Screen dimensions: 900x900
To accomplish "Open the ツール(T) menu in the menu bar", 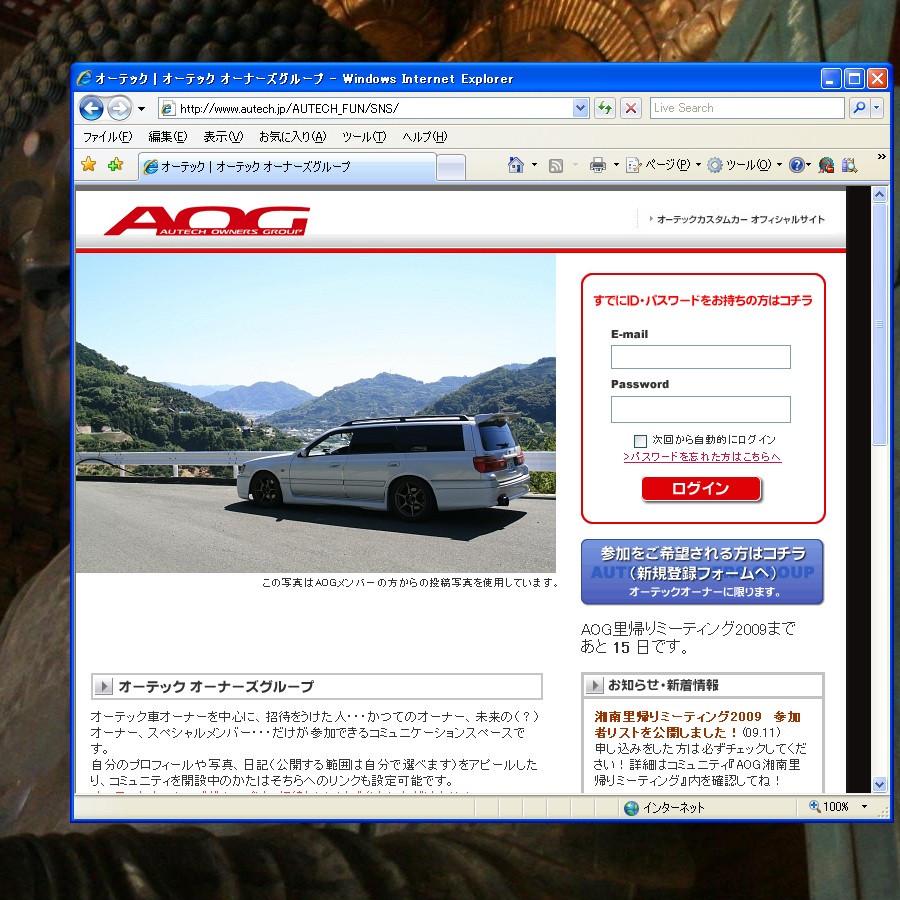I will 364,137.
